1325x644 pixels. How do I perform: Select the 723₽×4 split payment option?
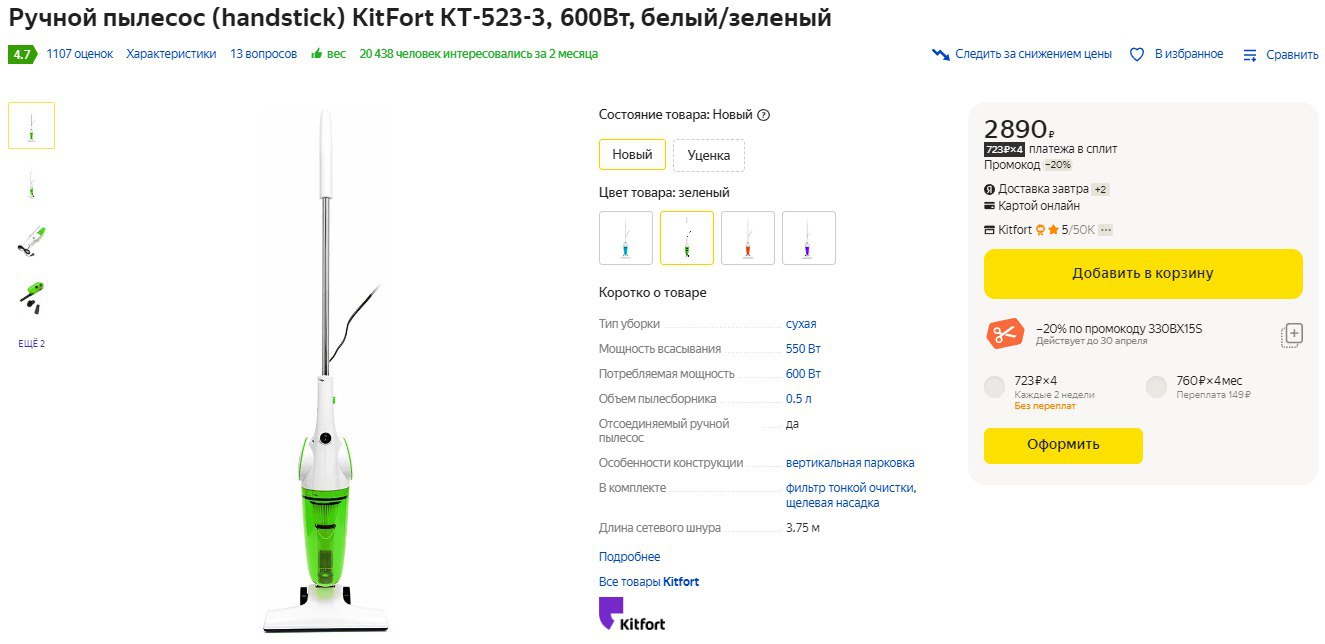tap(995, 387)
